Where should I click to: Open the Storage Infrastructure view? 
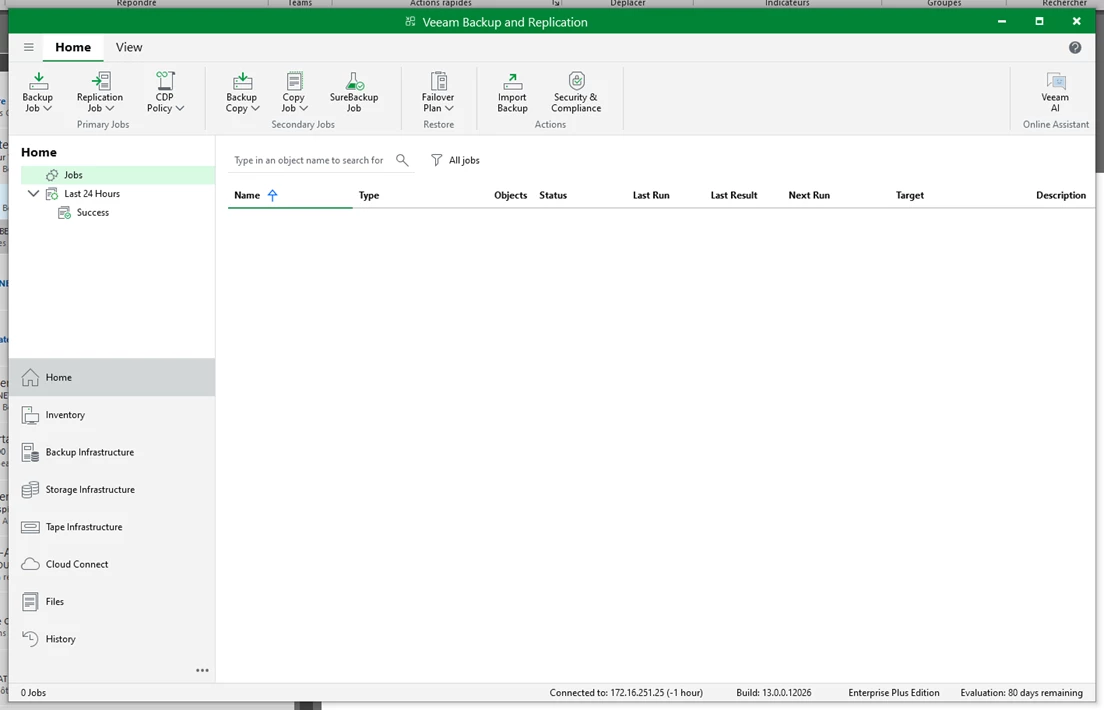coord(112,490)
